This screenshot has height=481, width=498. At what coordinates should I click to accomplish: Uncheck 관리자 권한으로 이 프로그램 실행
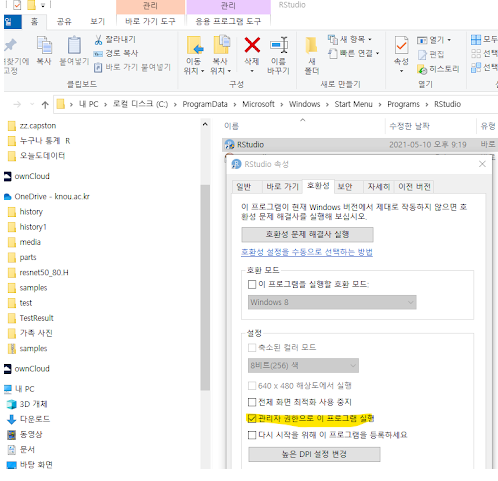[252, 418]
